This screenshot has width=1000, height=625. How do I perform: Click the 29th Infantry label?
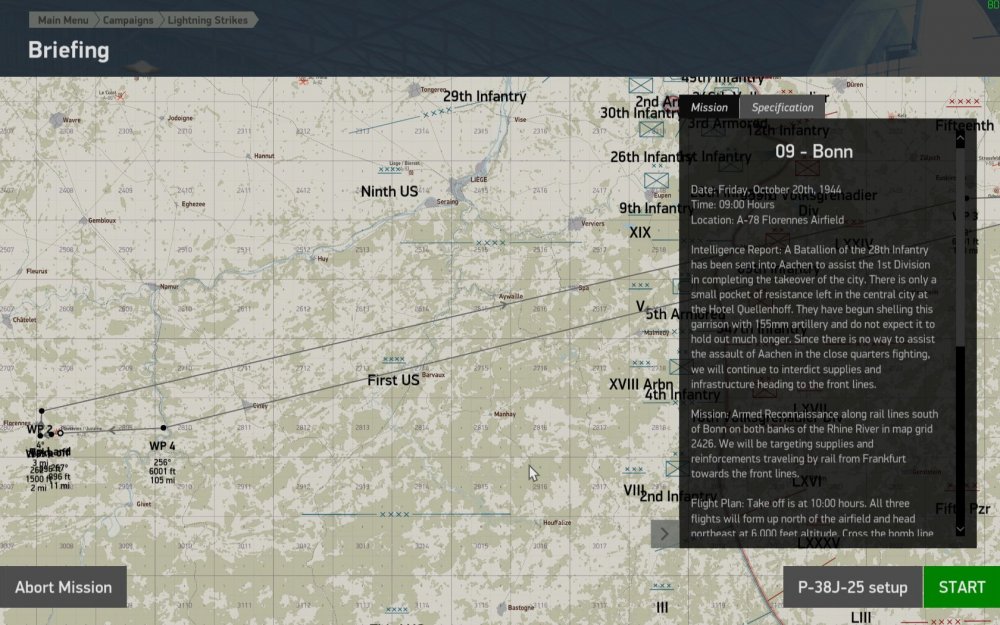[x=485, y=96]
